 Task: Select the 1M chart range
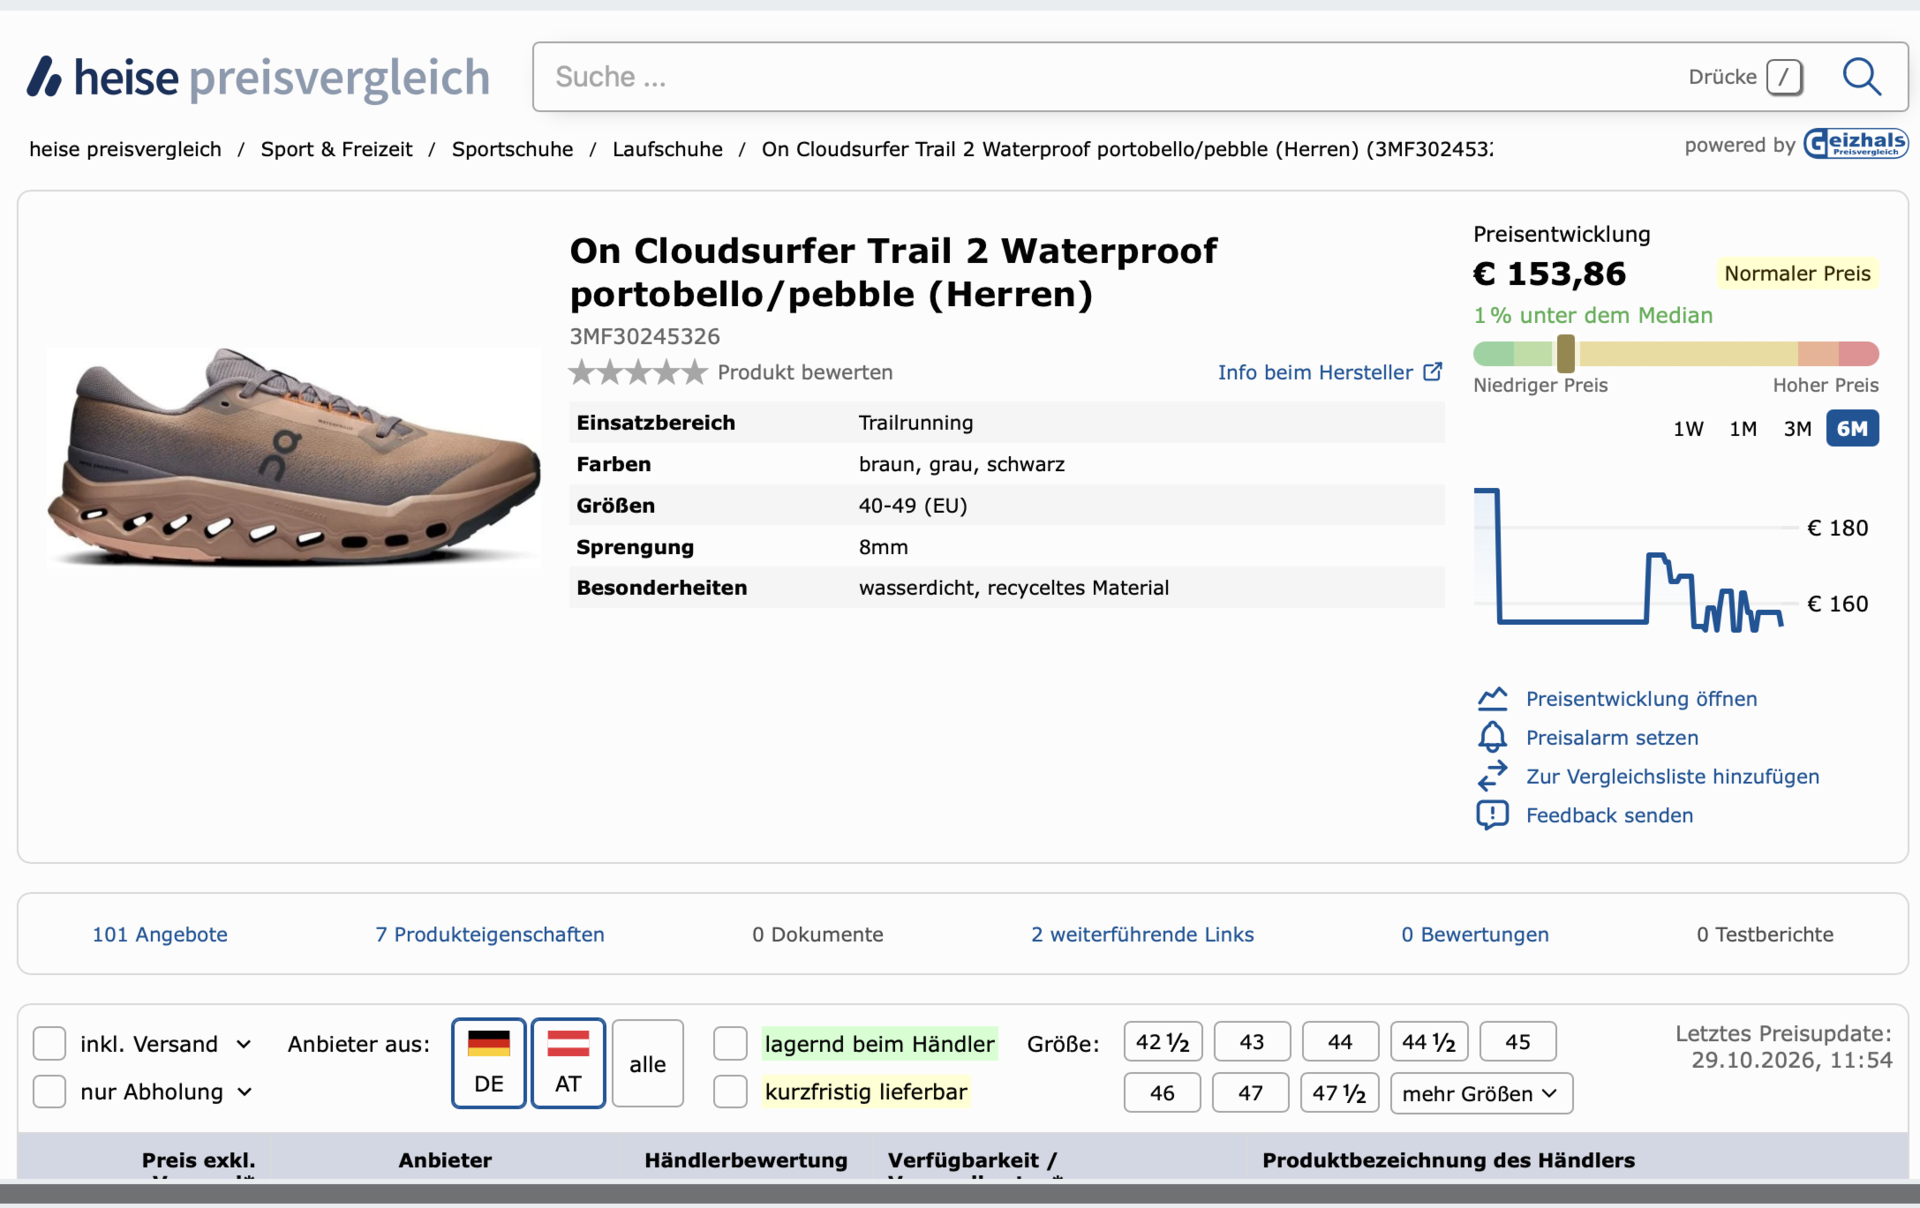point(1743,429)
